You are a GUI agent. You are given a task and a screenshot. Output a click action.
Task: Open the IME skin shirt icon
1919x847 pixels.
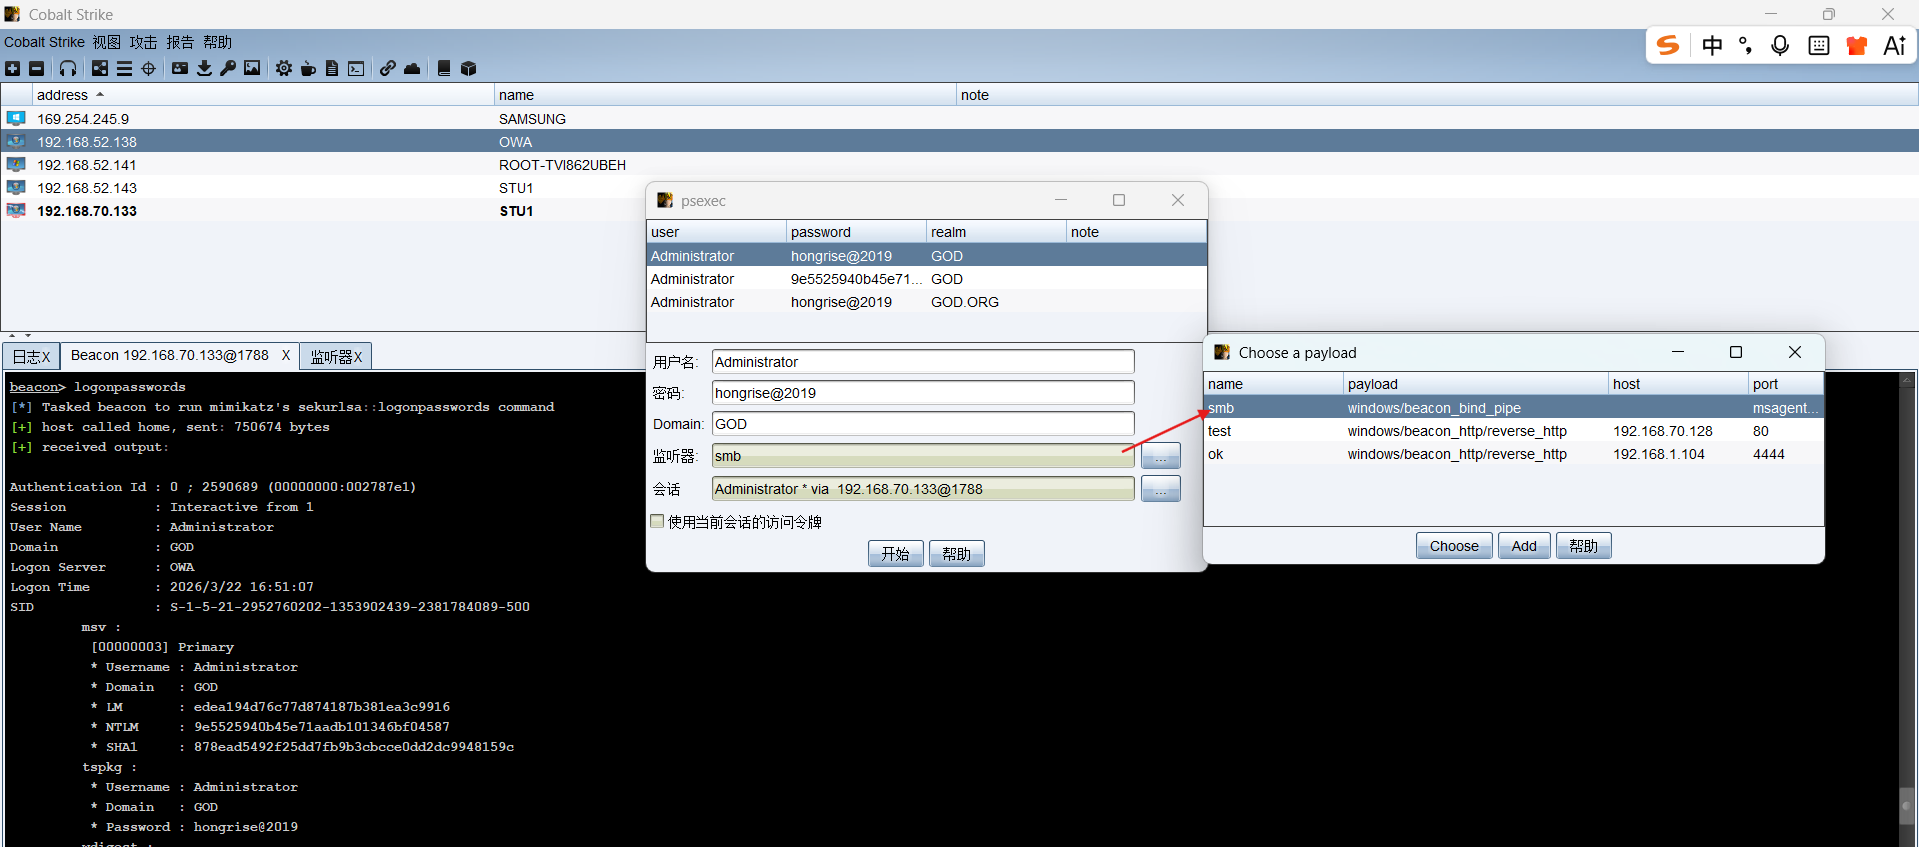1857,45
